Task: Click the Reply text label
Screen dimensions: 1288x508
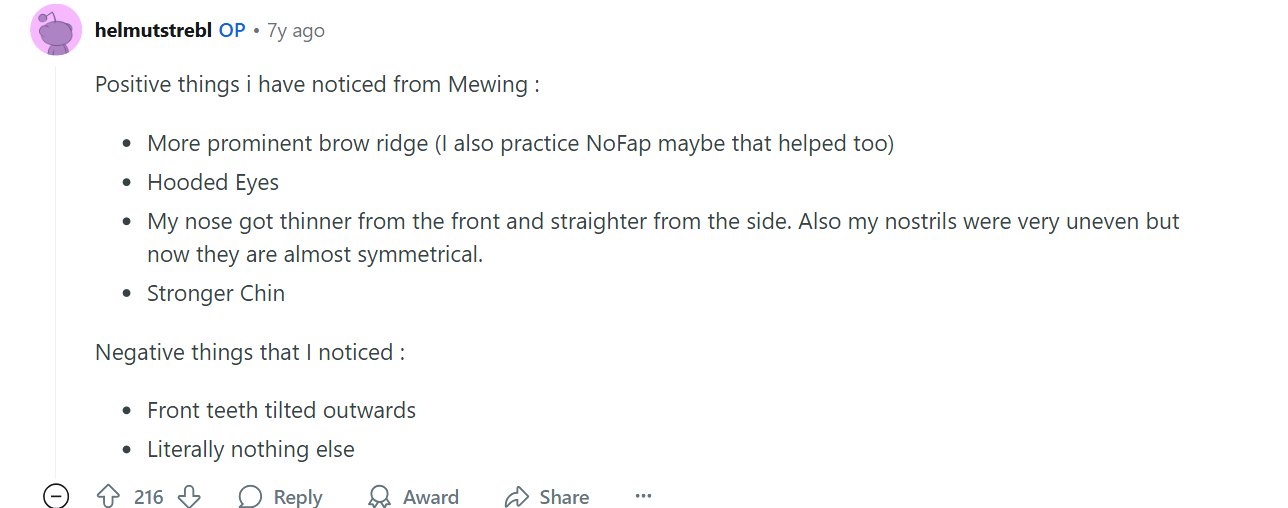Action: (298, 497)
